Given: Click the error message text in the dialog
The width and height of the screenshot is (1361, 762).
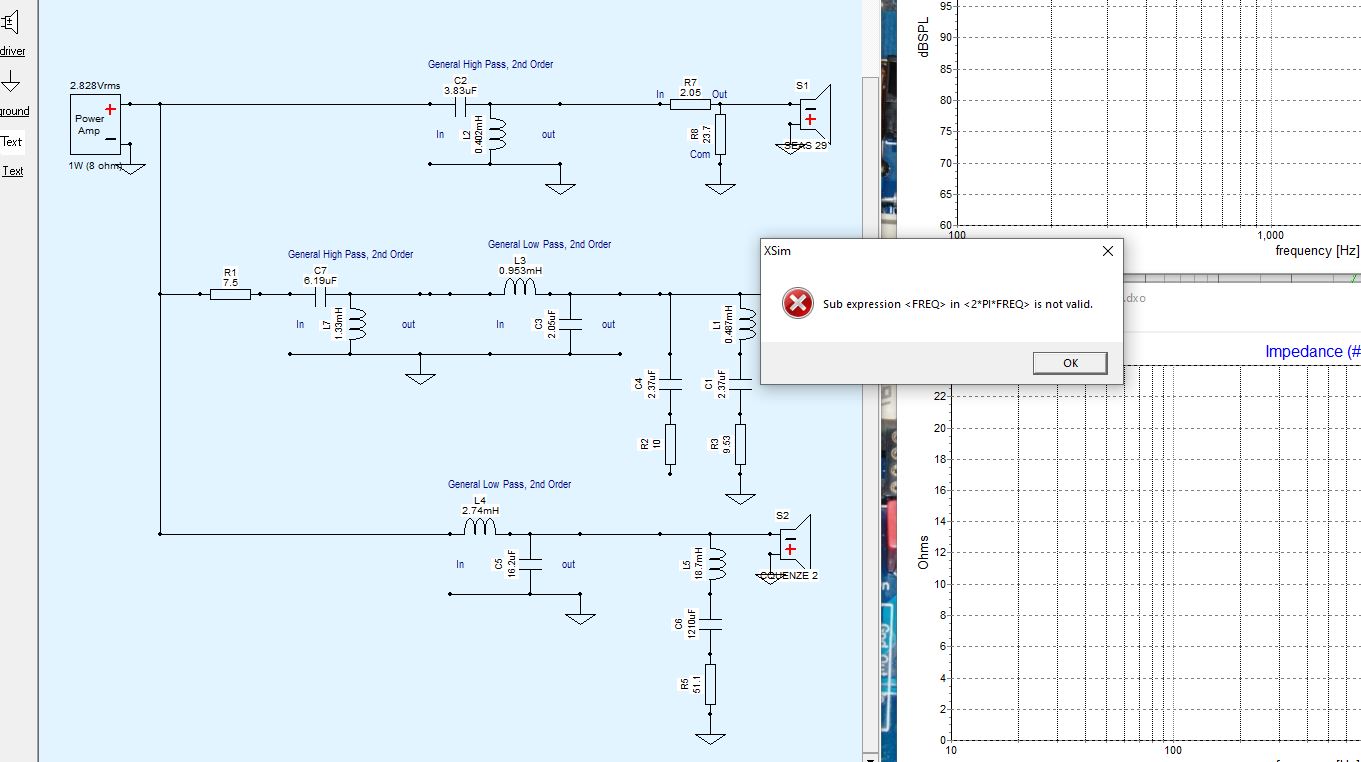Looking at the screenshot, I should (958, 304).
